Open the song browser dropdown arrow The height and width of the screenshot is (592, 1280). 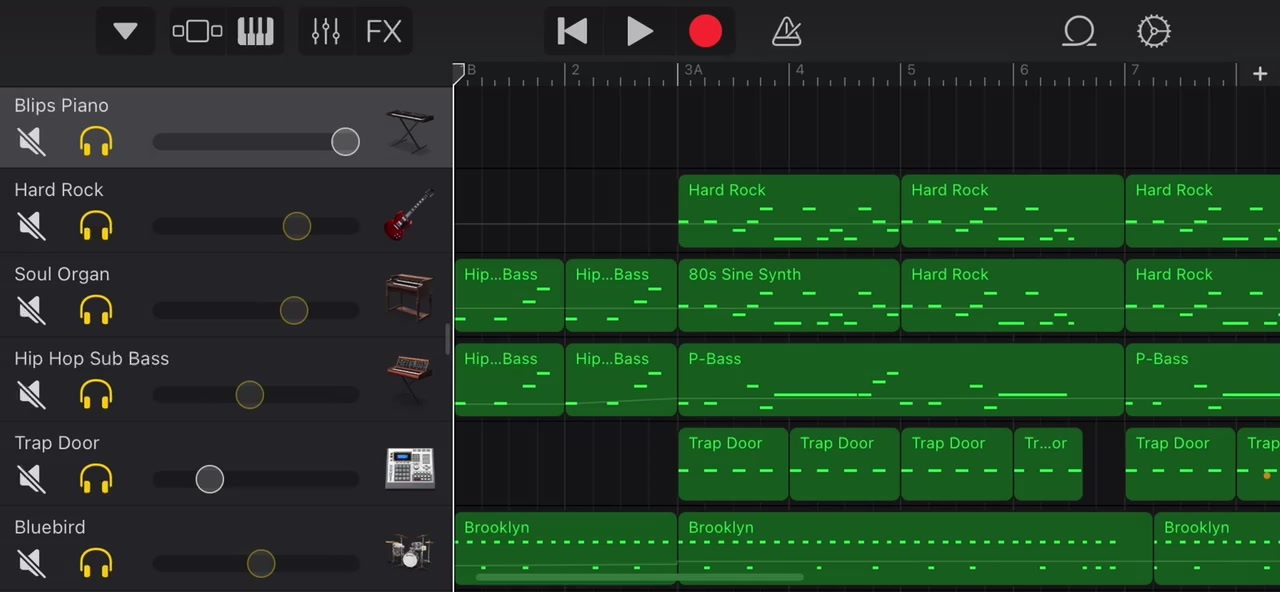[125, 31]
